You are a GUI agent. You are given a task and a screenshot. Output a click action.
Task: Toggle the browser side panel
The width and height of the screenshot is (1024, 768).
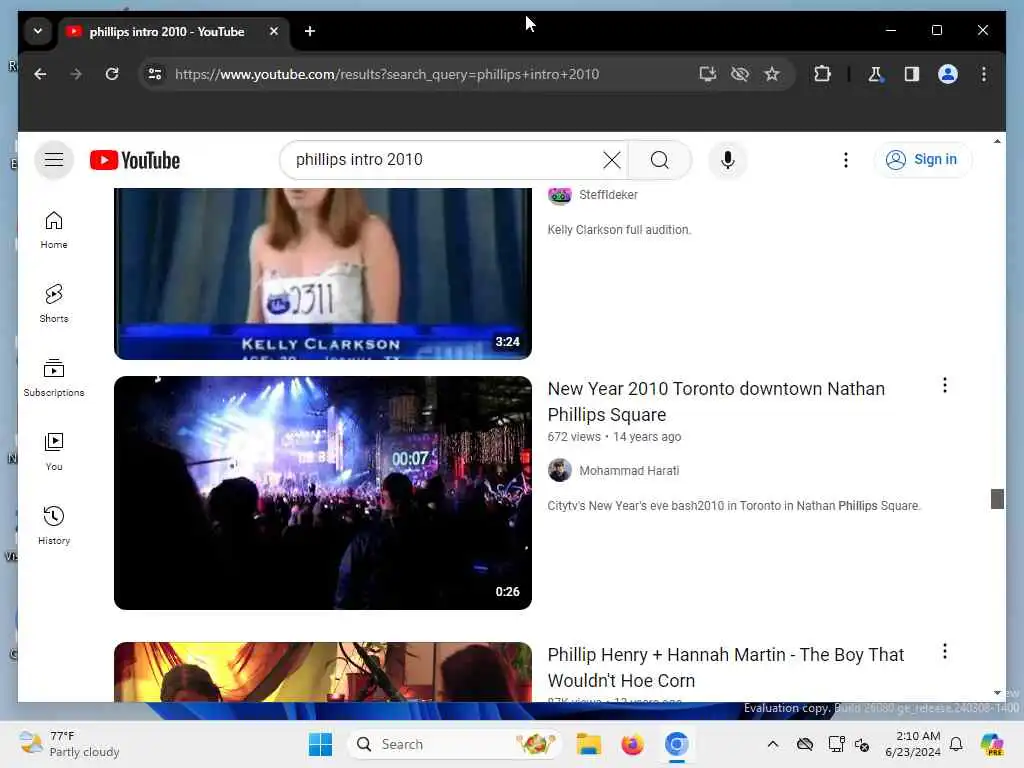(x=912, y=74)
